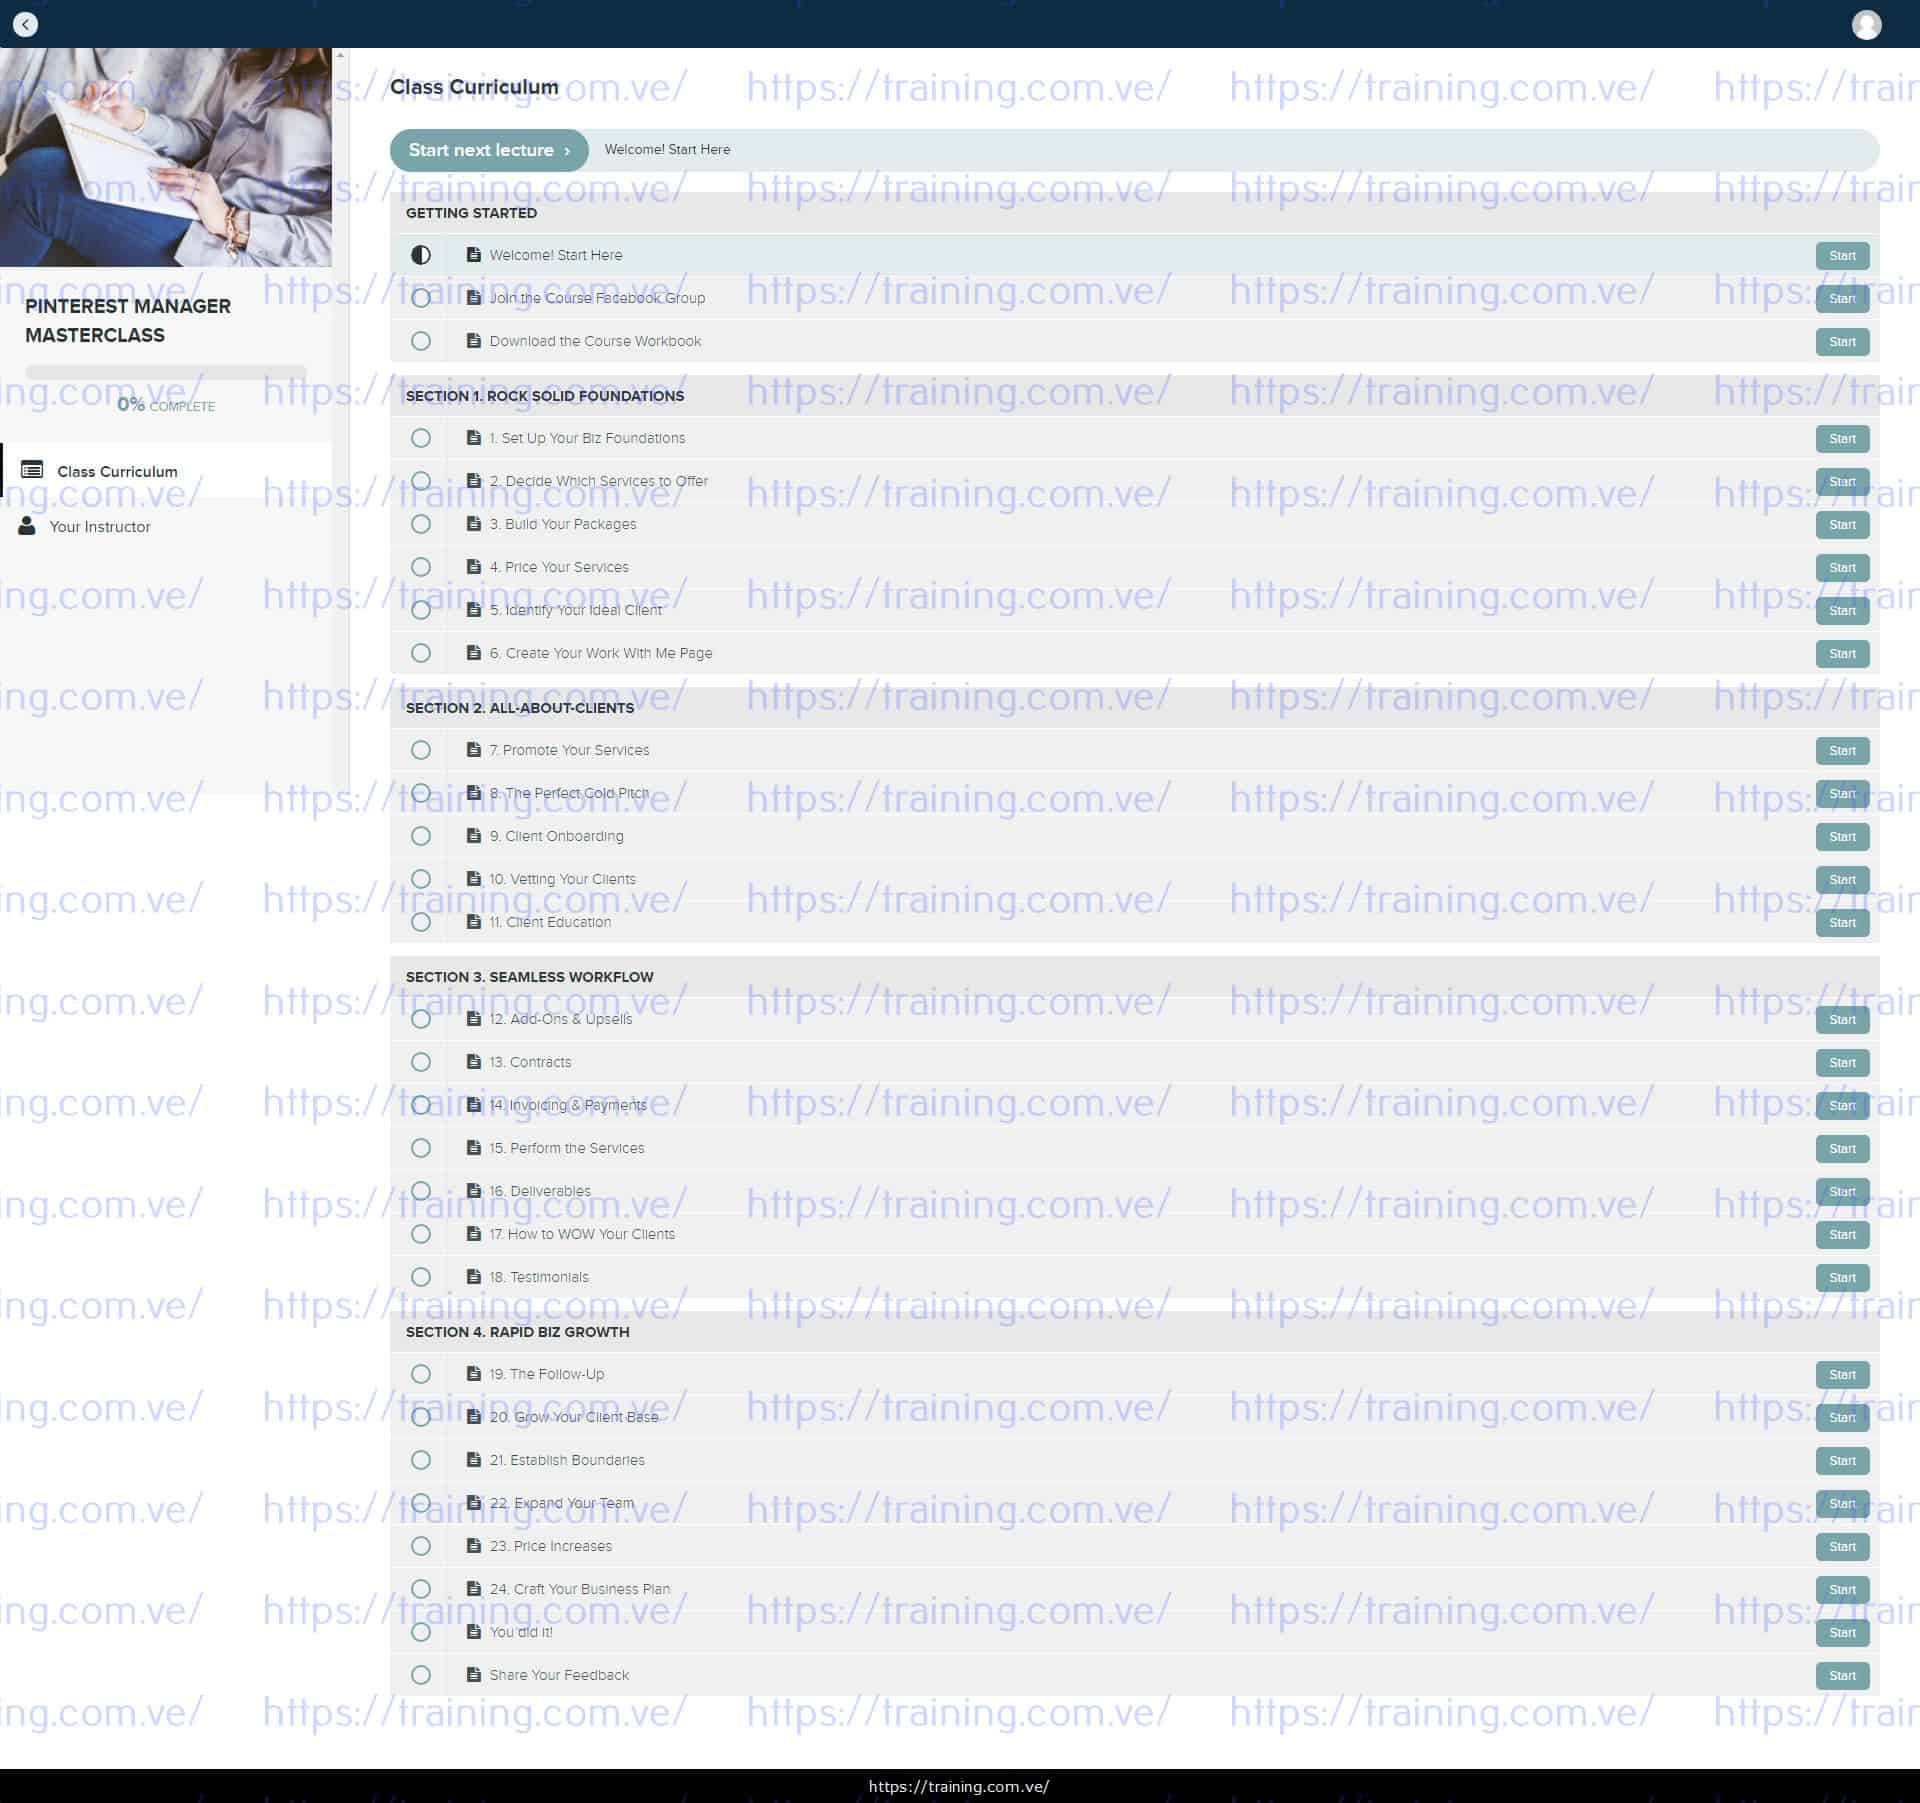The height and width of the screenshot is (1803, 1920).
Task: Click document icon beside Welcome! Start Here
Action: pos(474,255)
